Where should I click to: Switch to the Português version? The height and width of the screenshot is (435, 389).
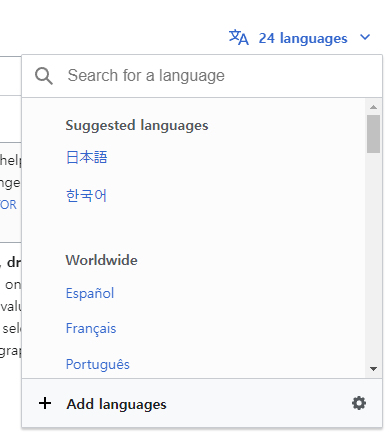(x=98, y=364)
